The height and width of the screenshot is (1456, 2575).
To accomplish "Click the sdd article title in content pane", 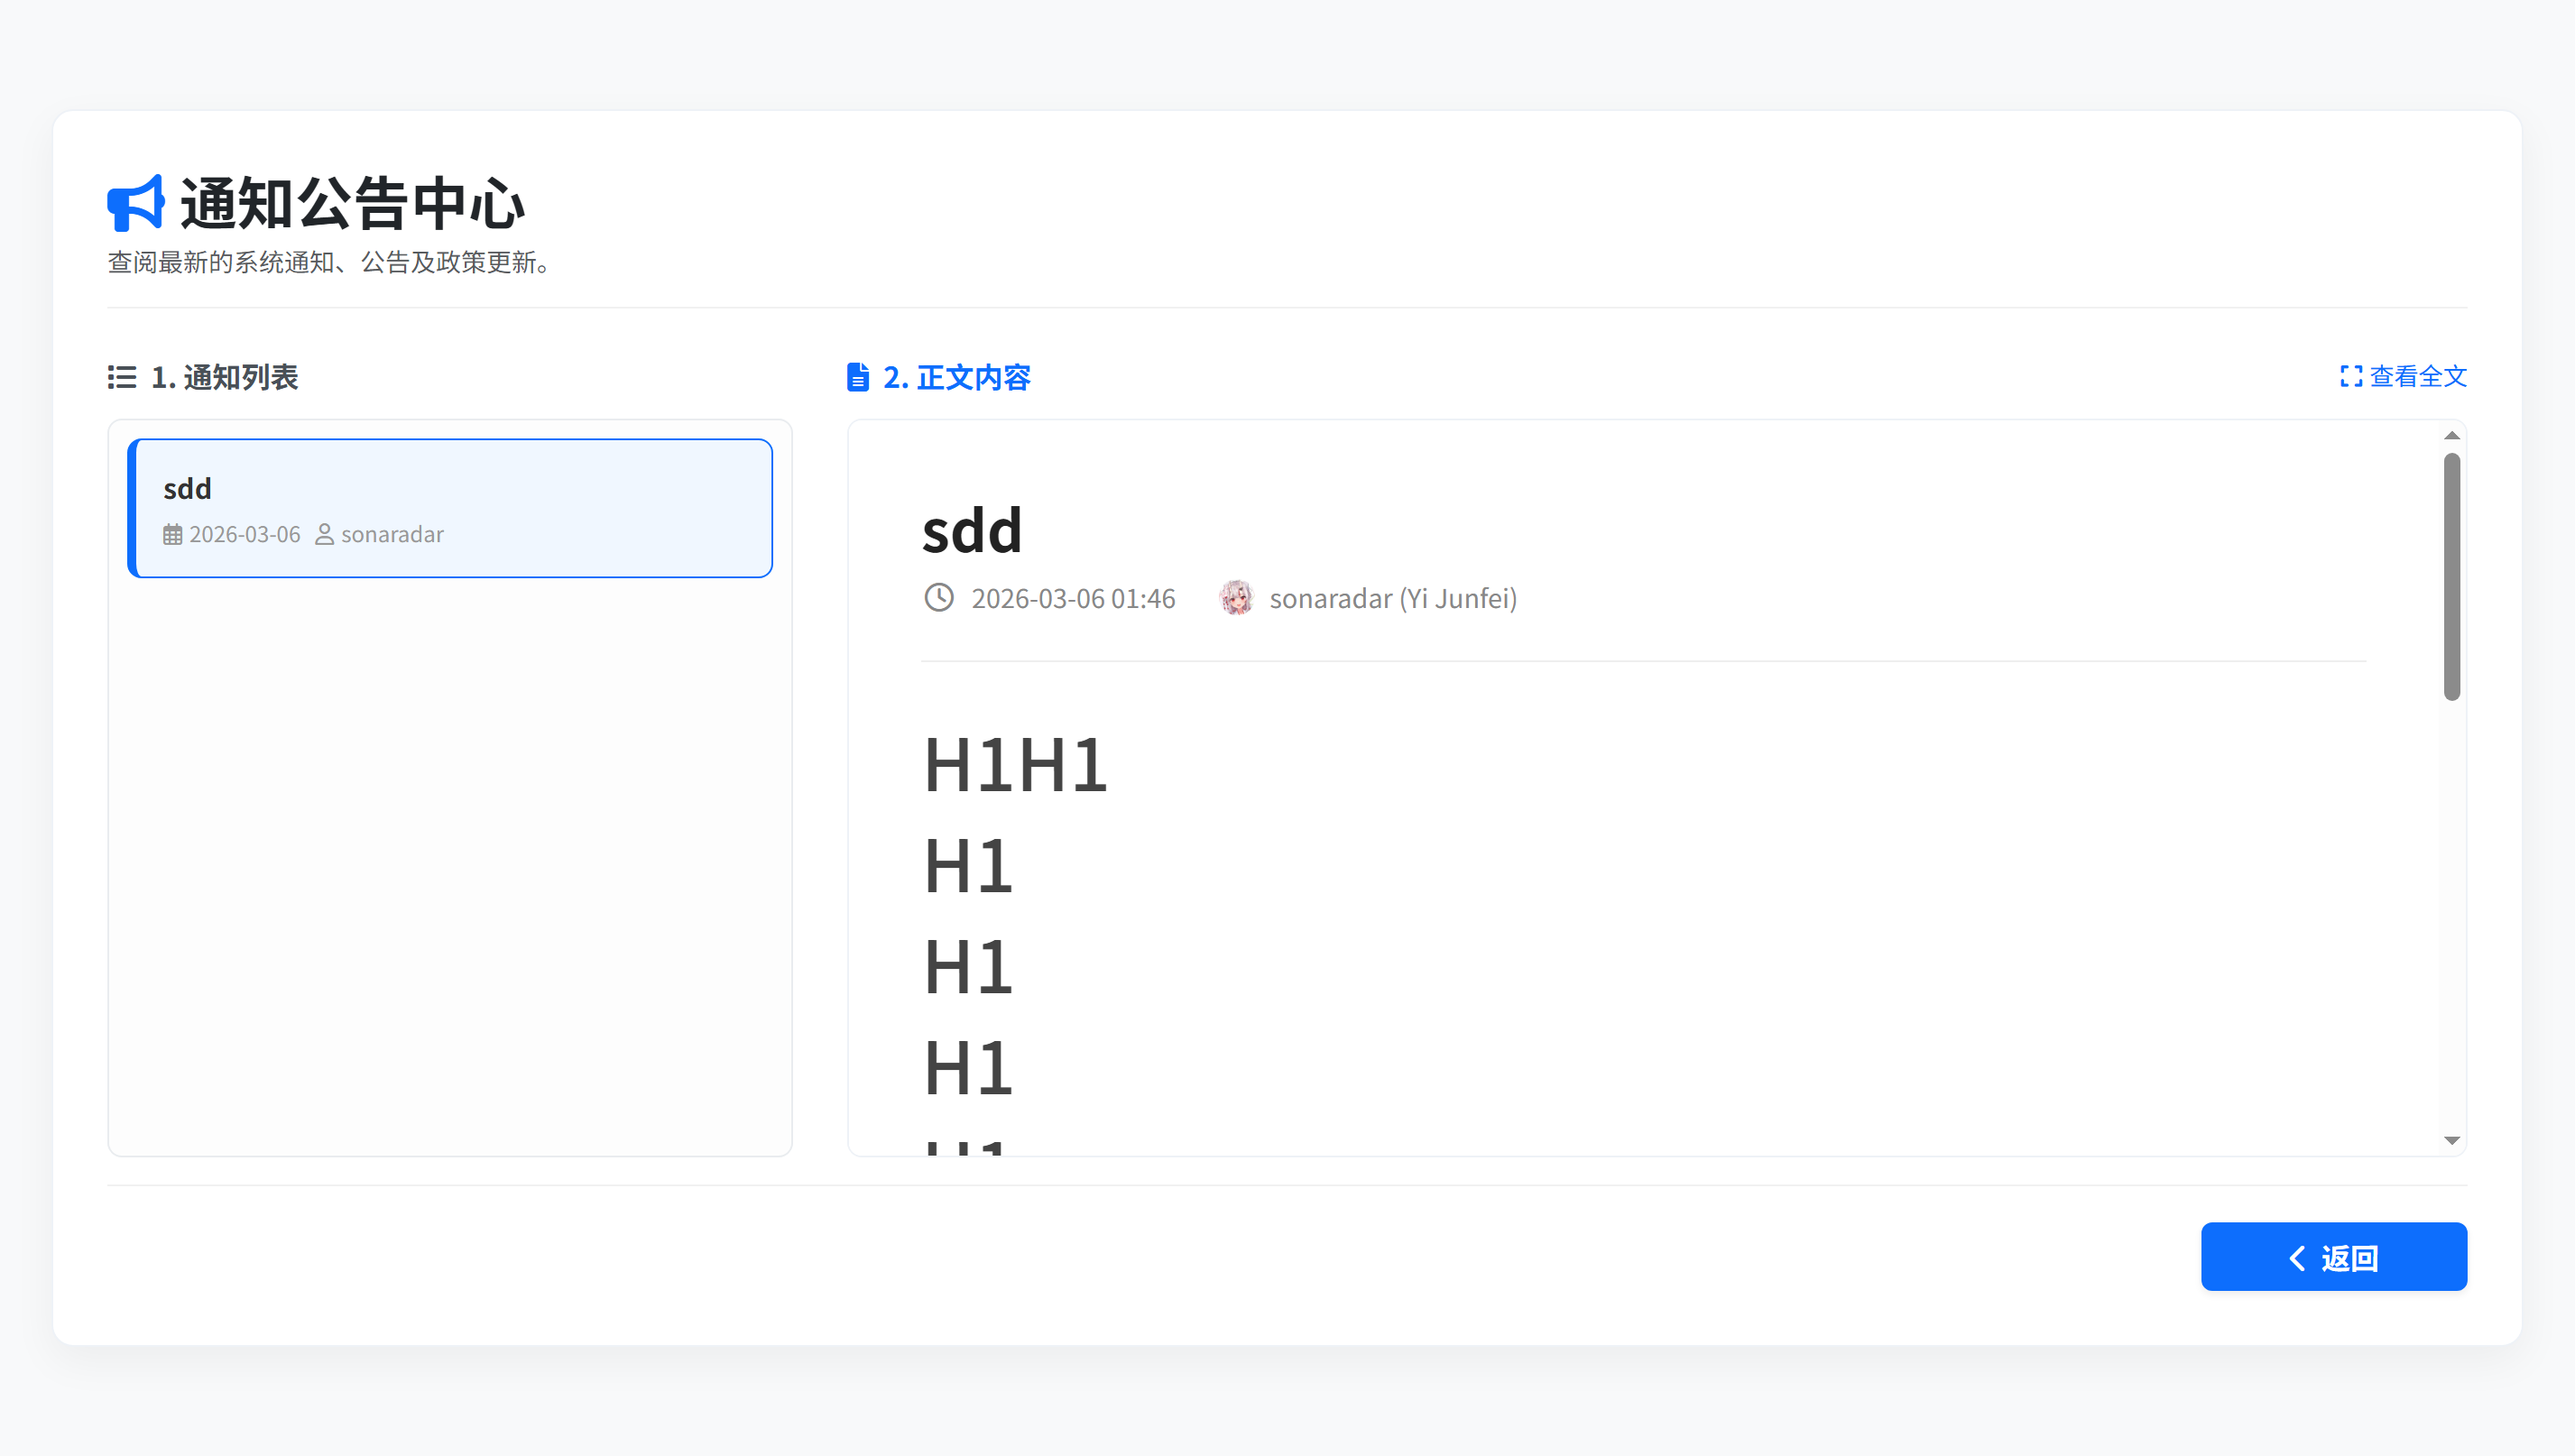I will click(x=972, y=530).
